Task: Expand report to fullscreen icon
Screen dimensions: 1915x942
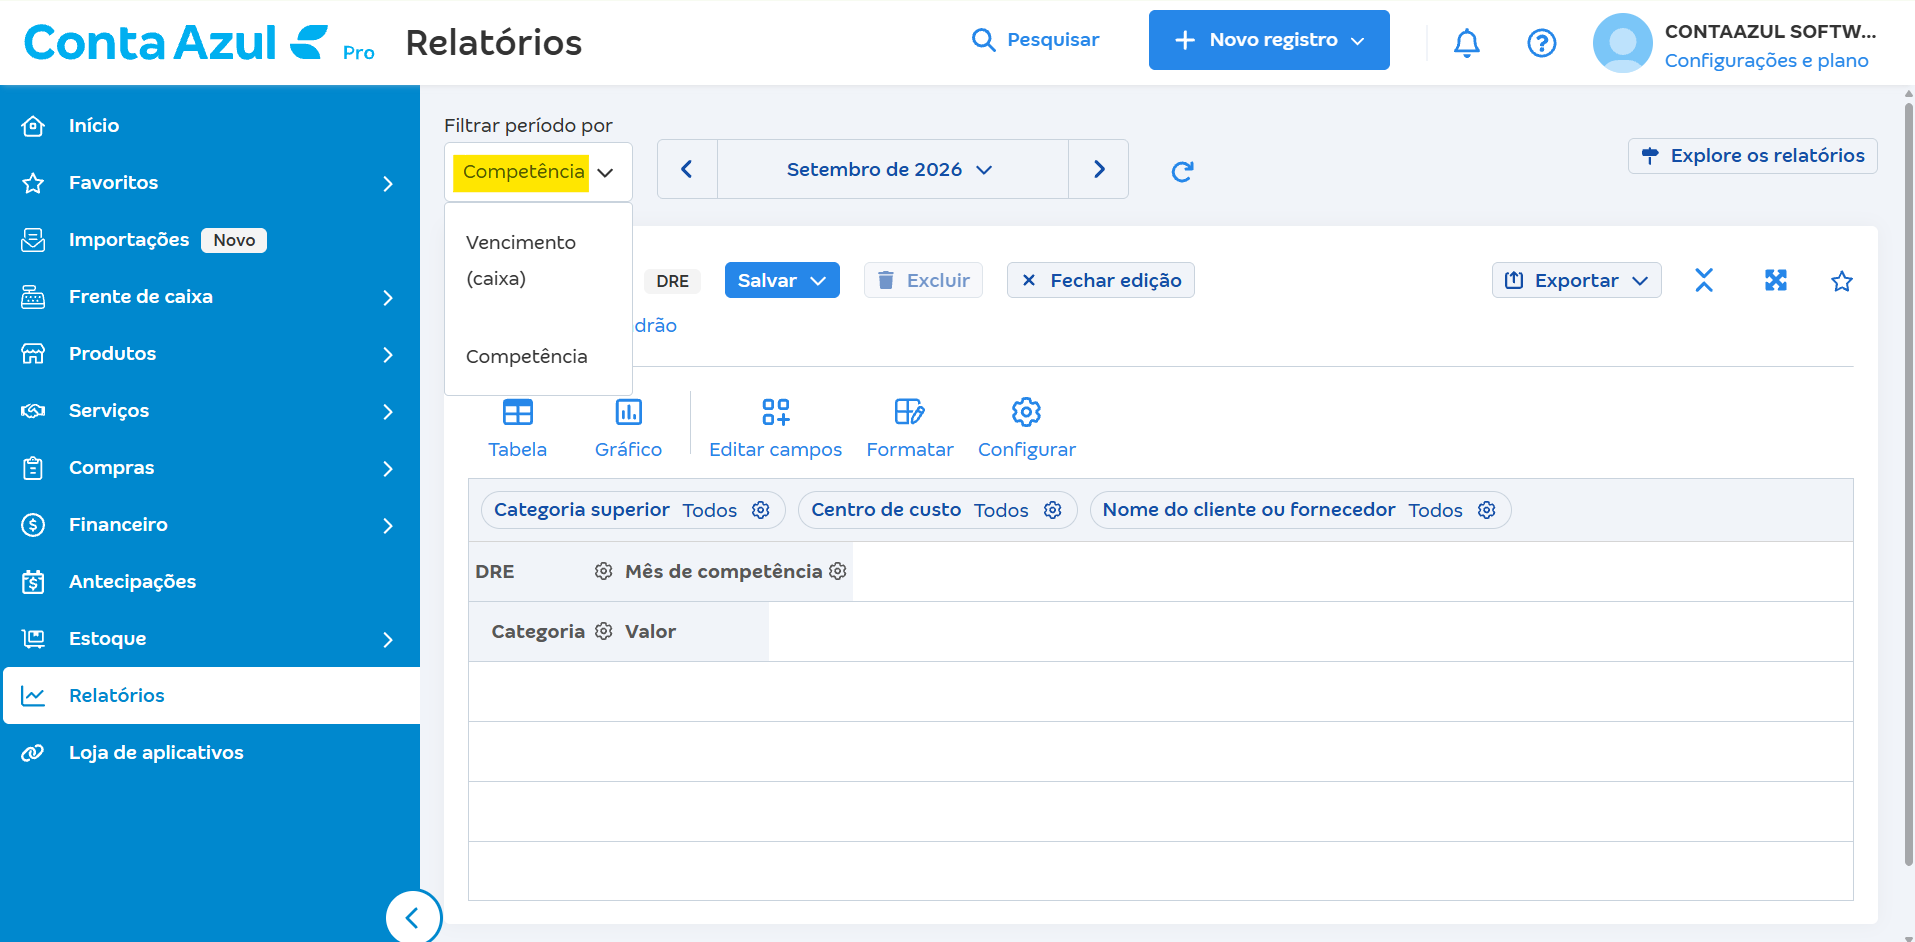Action: (1775, 280)
